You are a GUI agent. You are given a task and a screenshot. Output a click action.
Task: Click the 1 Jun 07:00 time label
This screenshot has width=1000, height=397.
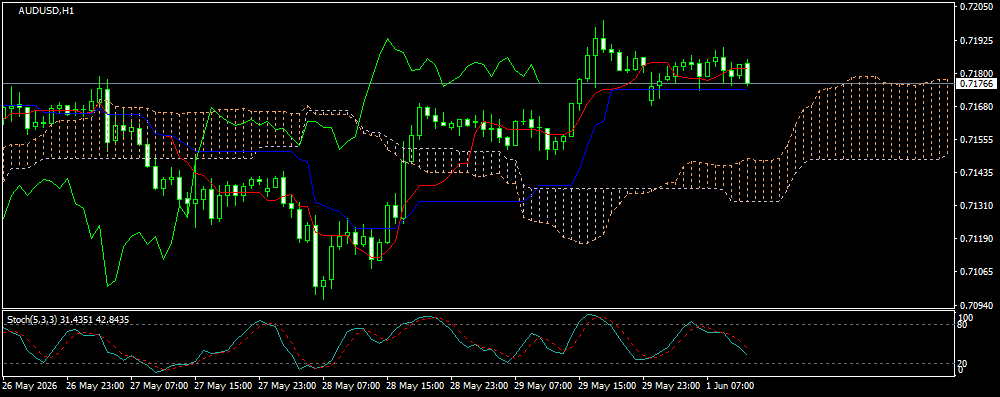(x=731, y=386)
